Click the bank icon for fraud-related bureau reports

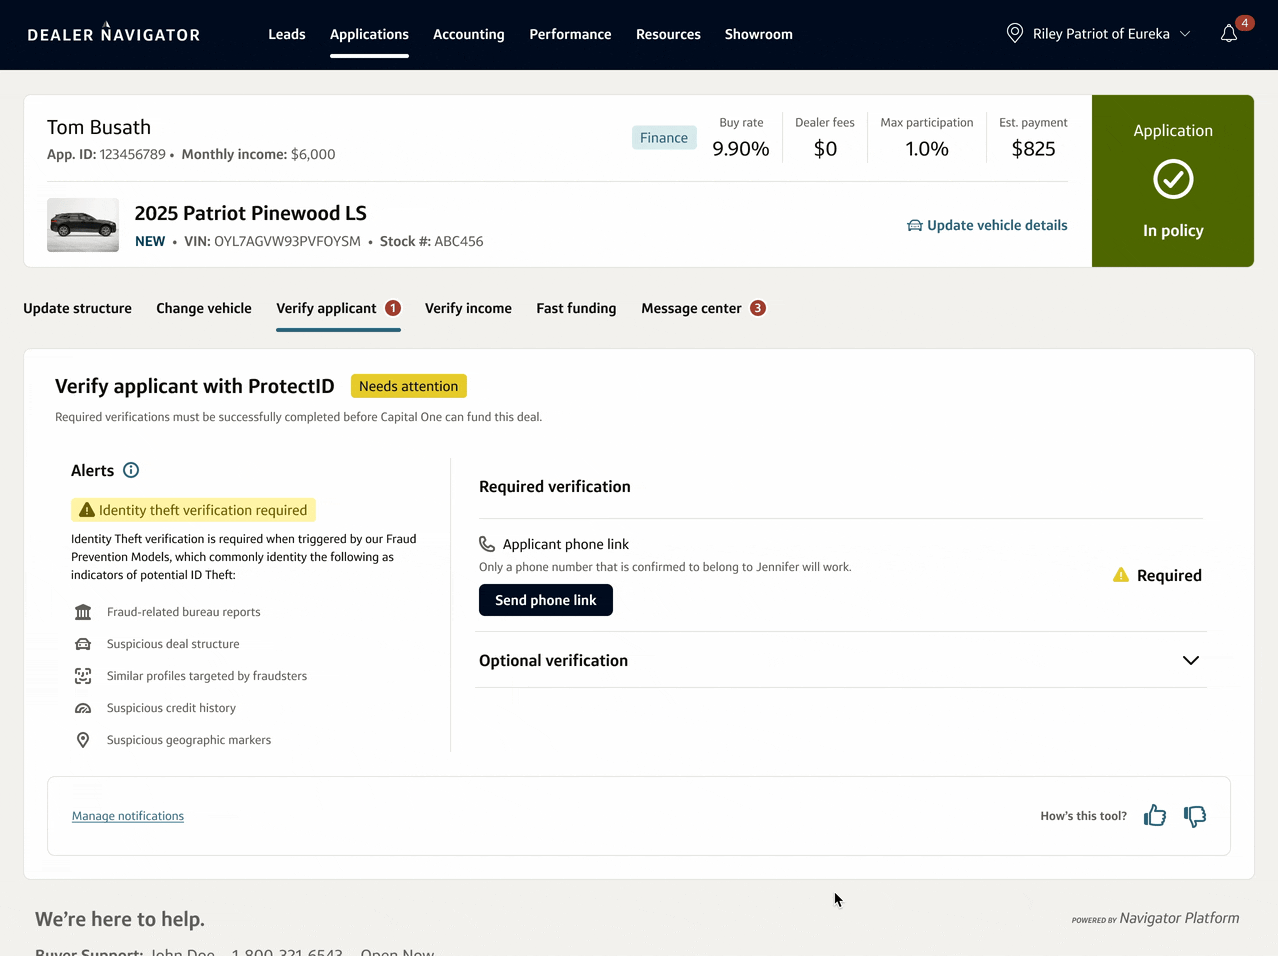click(x=83, y=612)
